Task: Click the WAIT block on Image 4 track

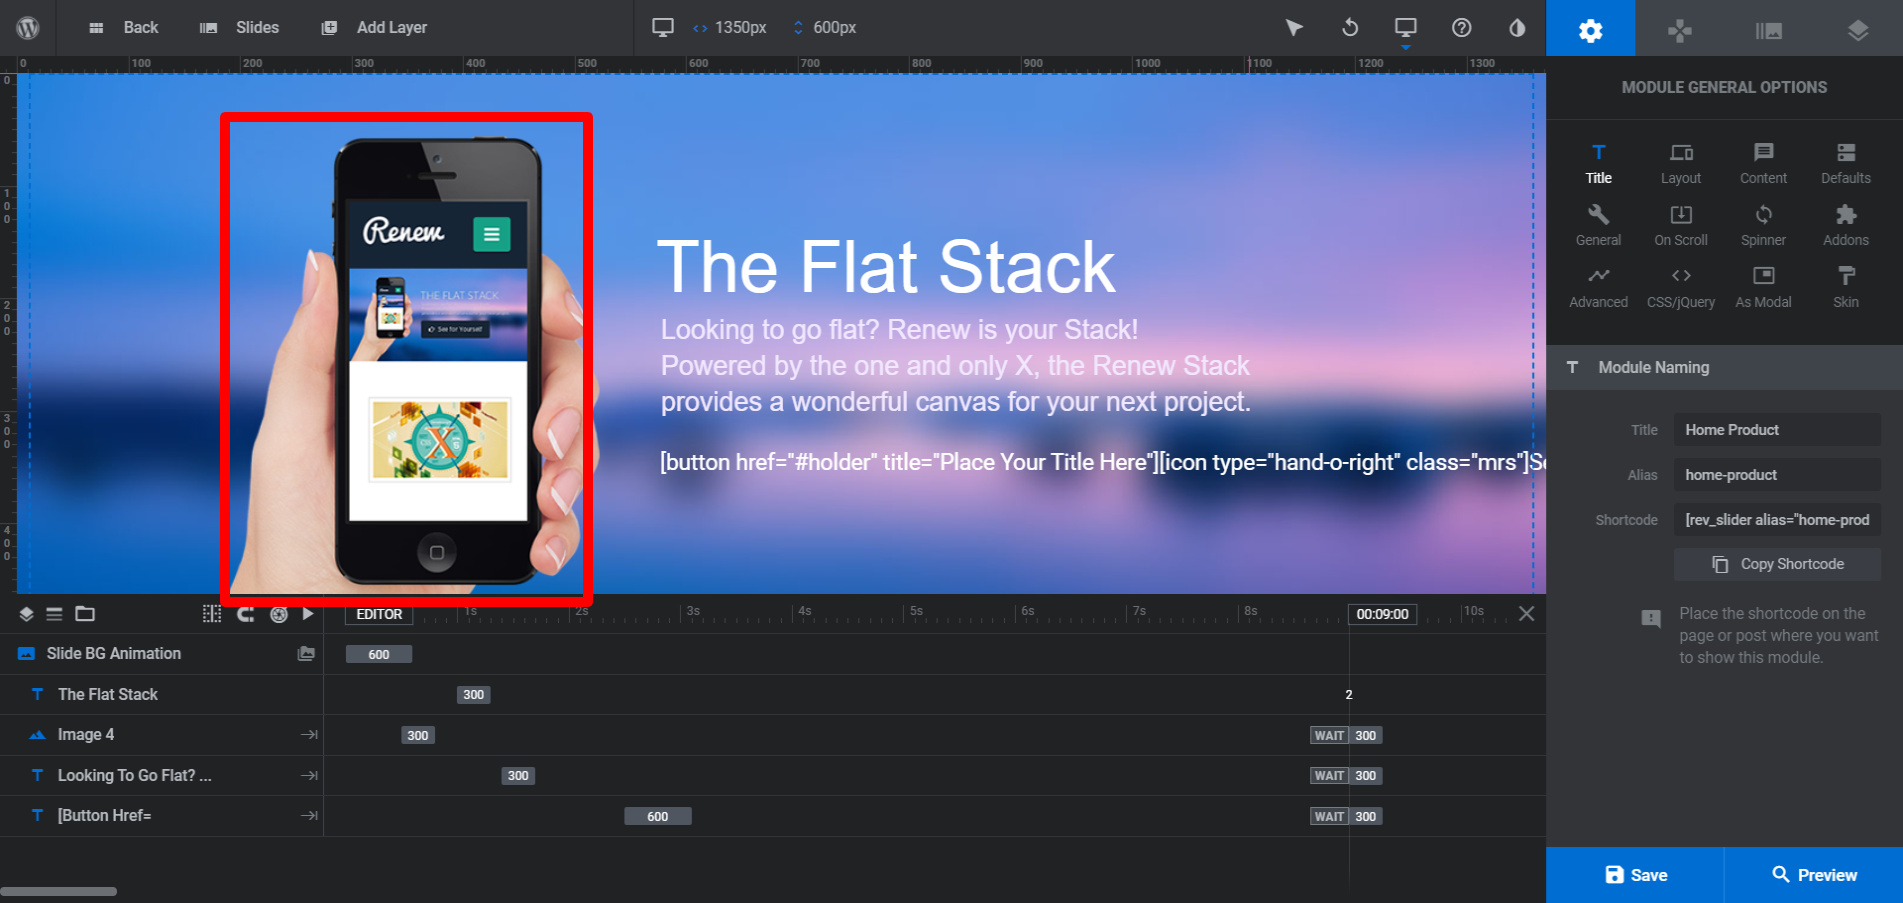Action: coord(1329,735)
